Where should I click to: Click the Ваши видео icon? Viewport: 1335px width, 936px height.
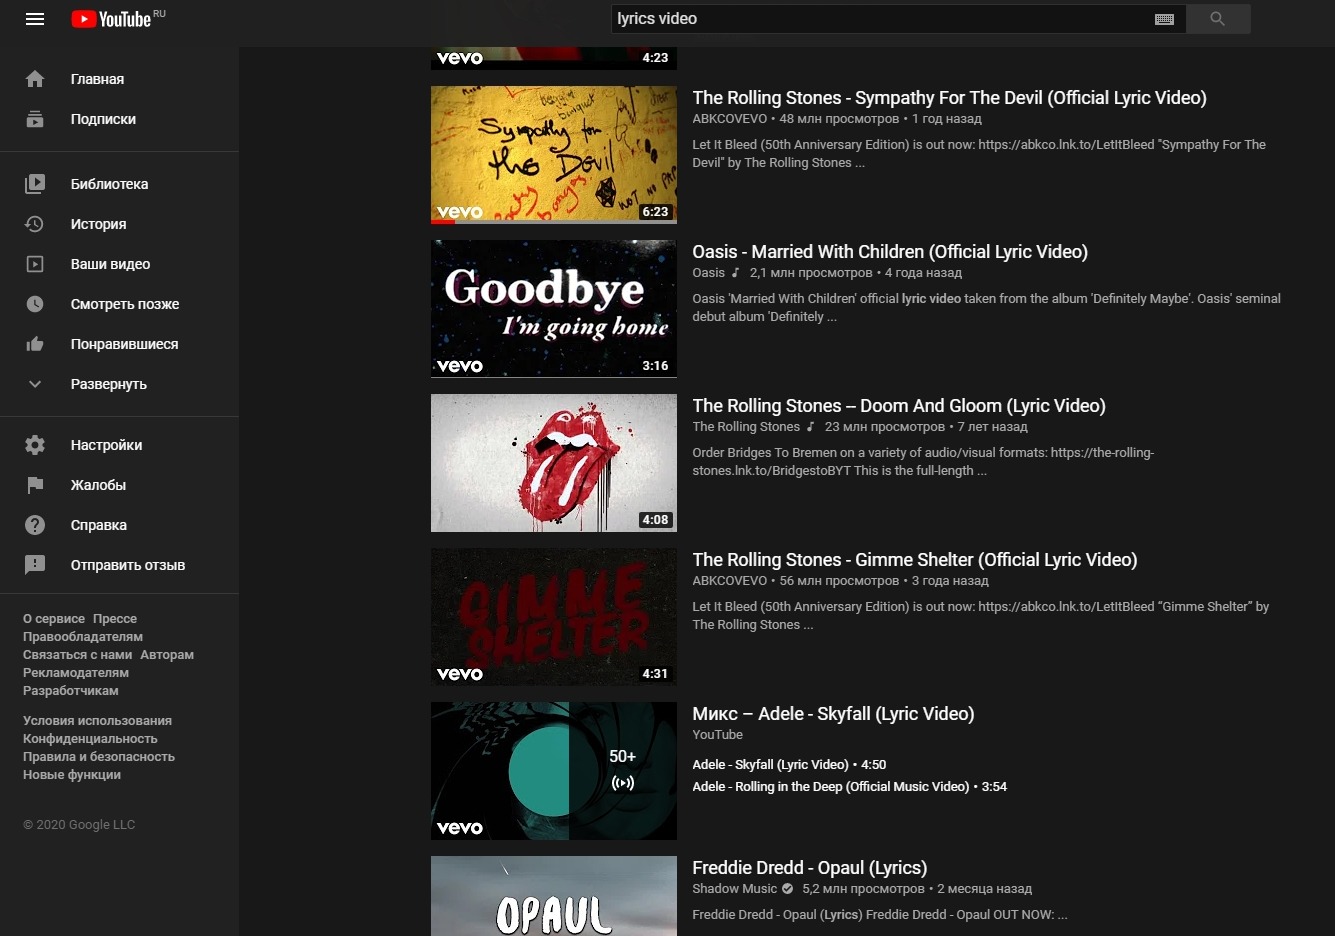(x=35, y=264)
